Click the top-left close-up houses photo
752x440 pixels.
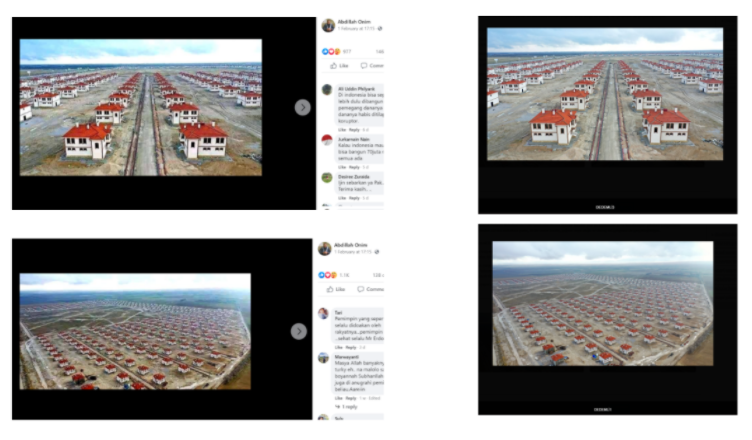point(141,107)
